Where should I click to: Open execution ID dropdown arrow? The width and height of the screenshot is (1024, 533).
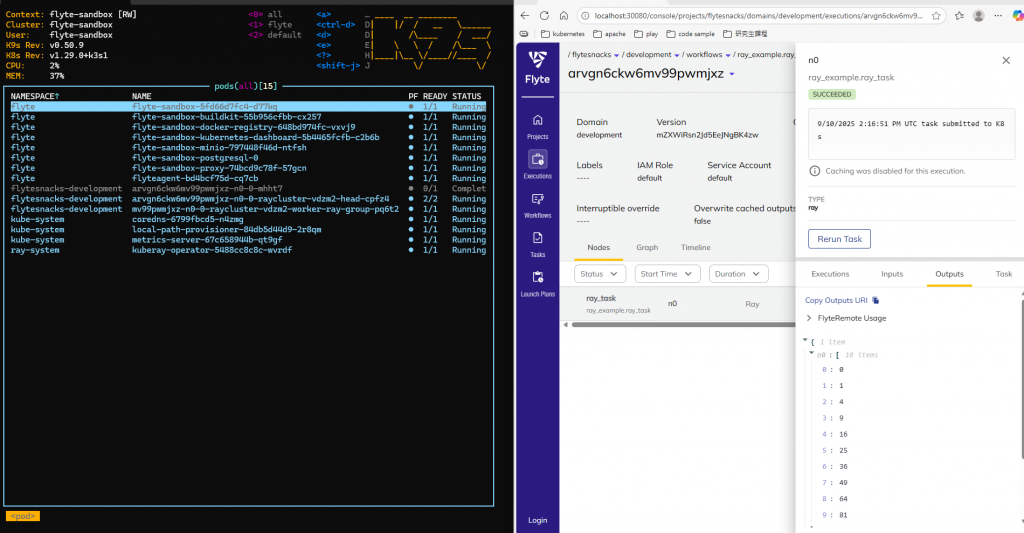pos(731,74)
